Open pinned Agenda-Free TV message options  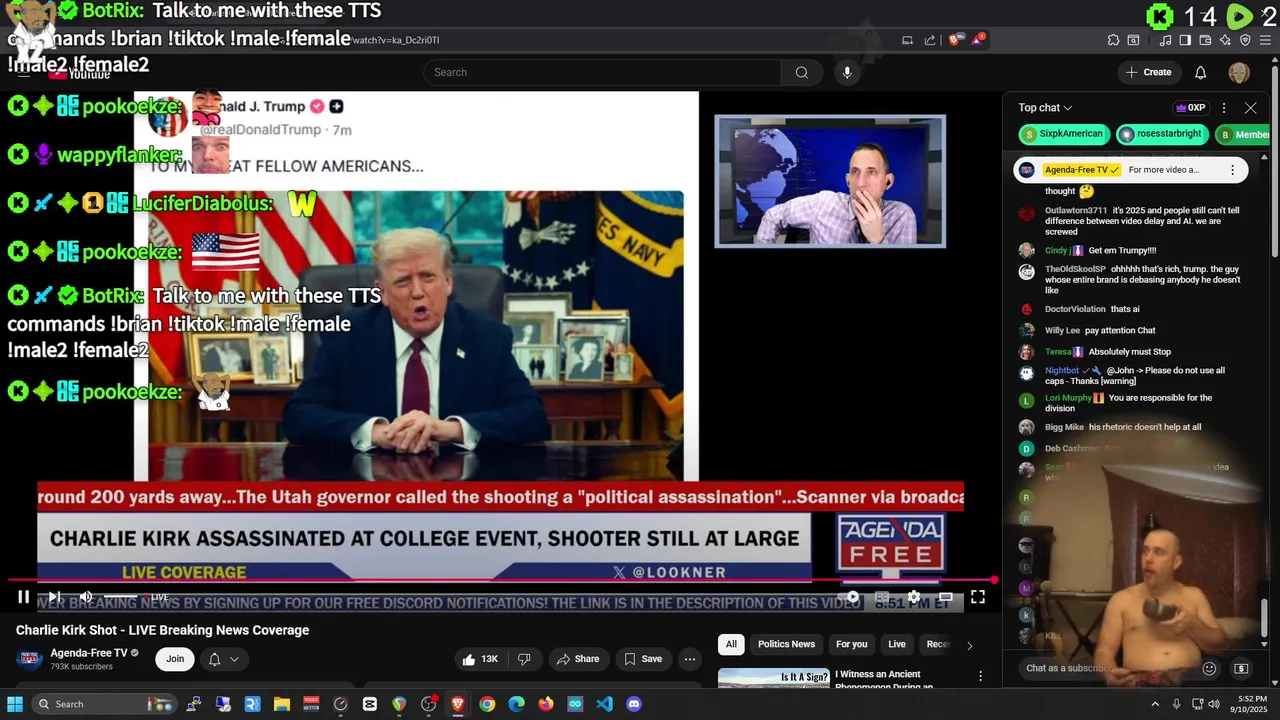tap(1232, 170)
